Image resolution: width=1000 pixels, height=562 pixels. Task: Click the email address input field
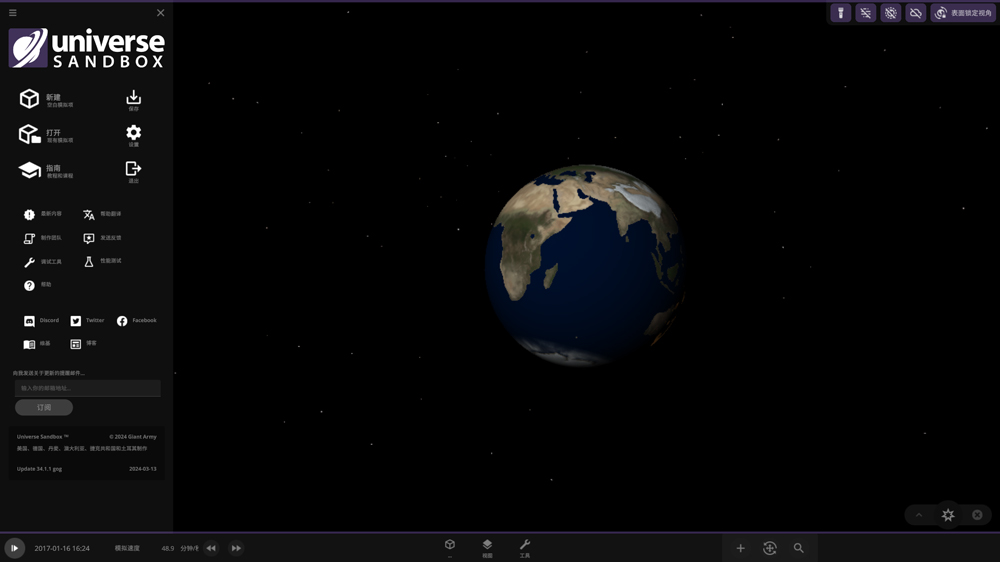pyautogui.click(x=87, y=388)
